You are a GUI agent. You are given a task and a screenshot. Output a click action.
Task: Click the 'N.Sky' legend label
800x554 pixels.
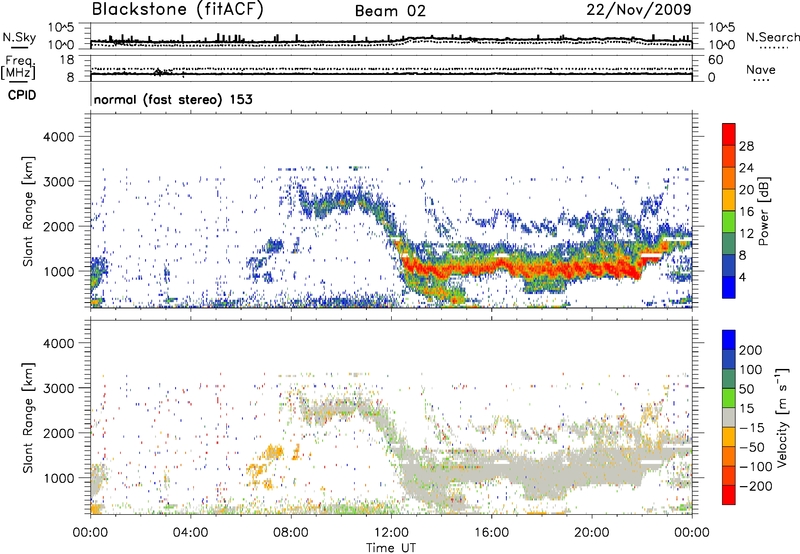click(x=19, y=37)
